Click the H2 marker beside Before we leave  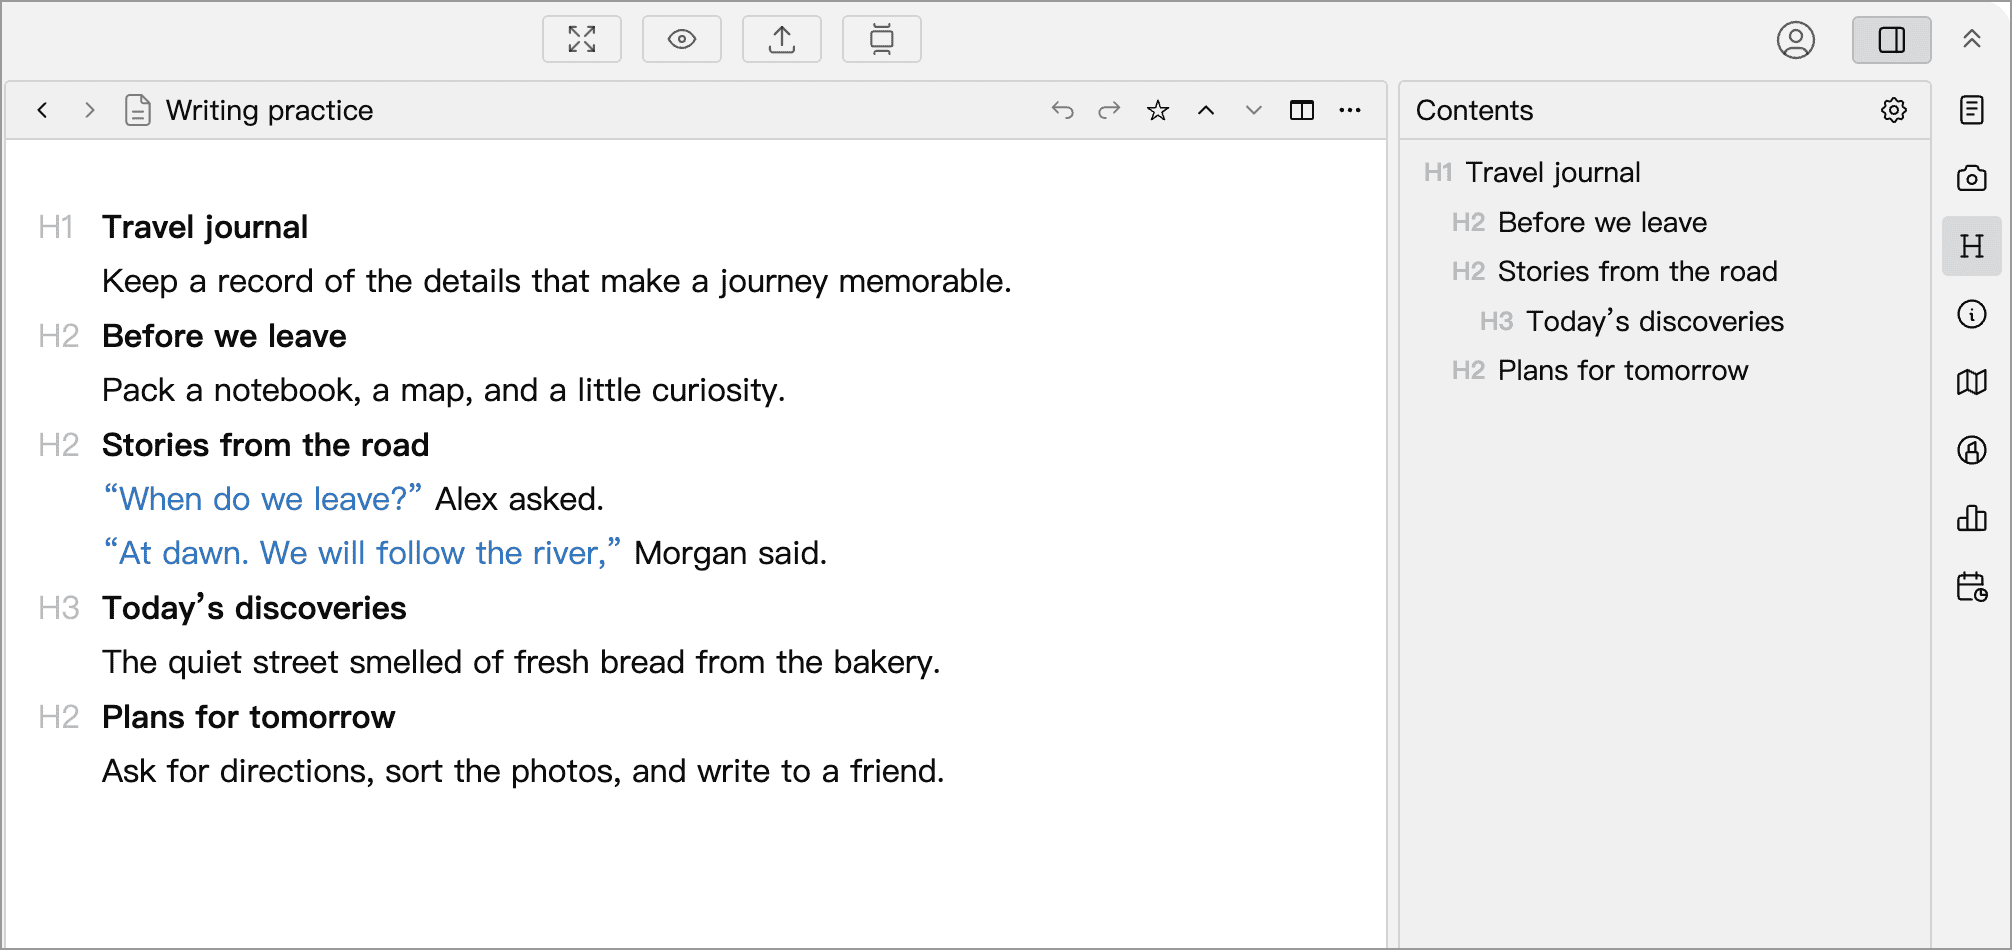(58, 336)
